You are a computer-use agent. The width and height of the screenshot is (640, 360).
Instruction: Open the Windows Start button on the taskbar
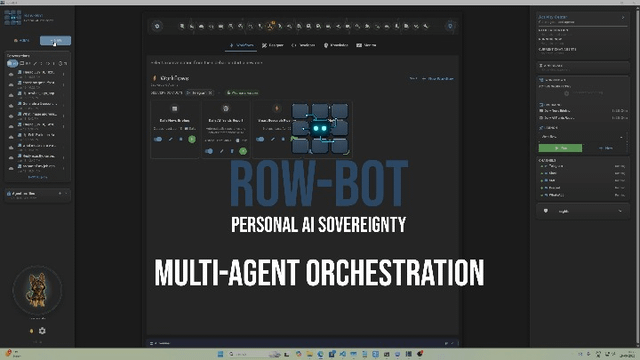[220, 354]
